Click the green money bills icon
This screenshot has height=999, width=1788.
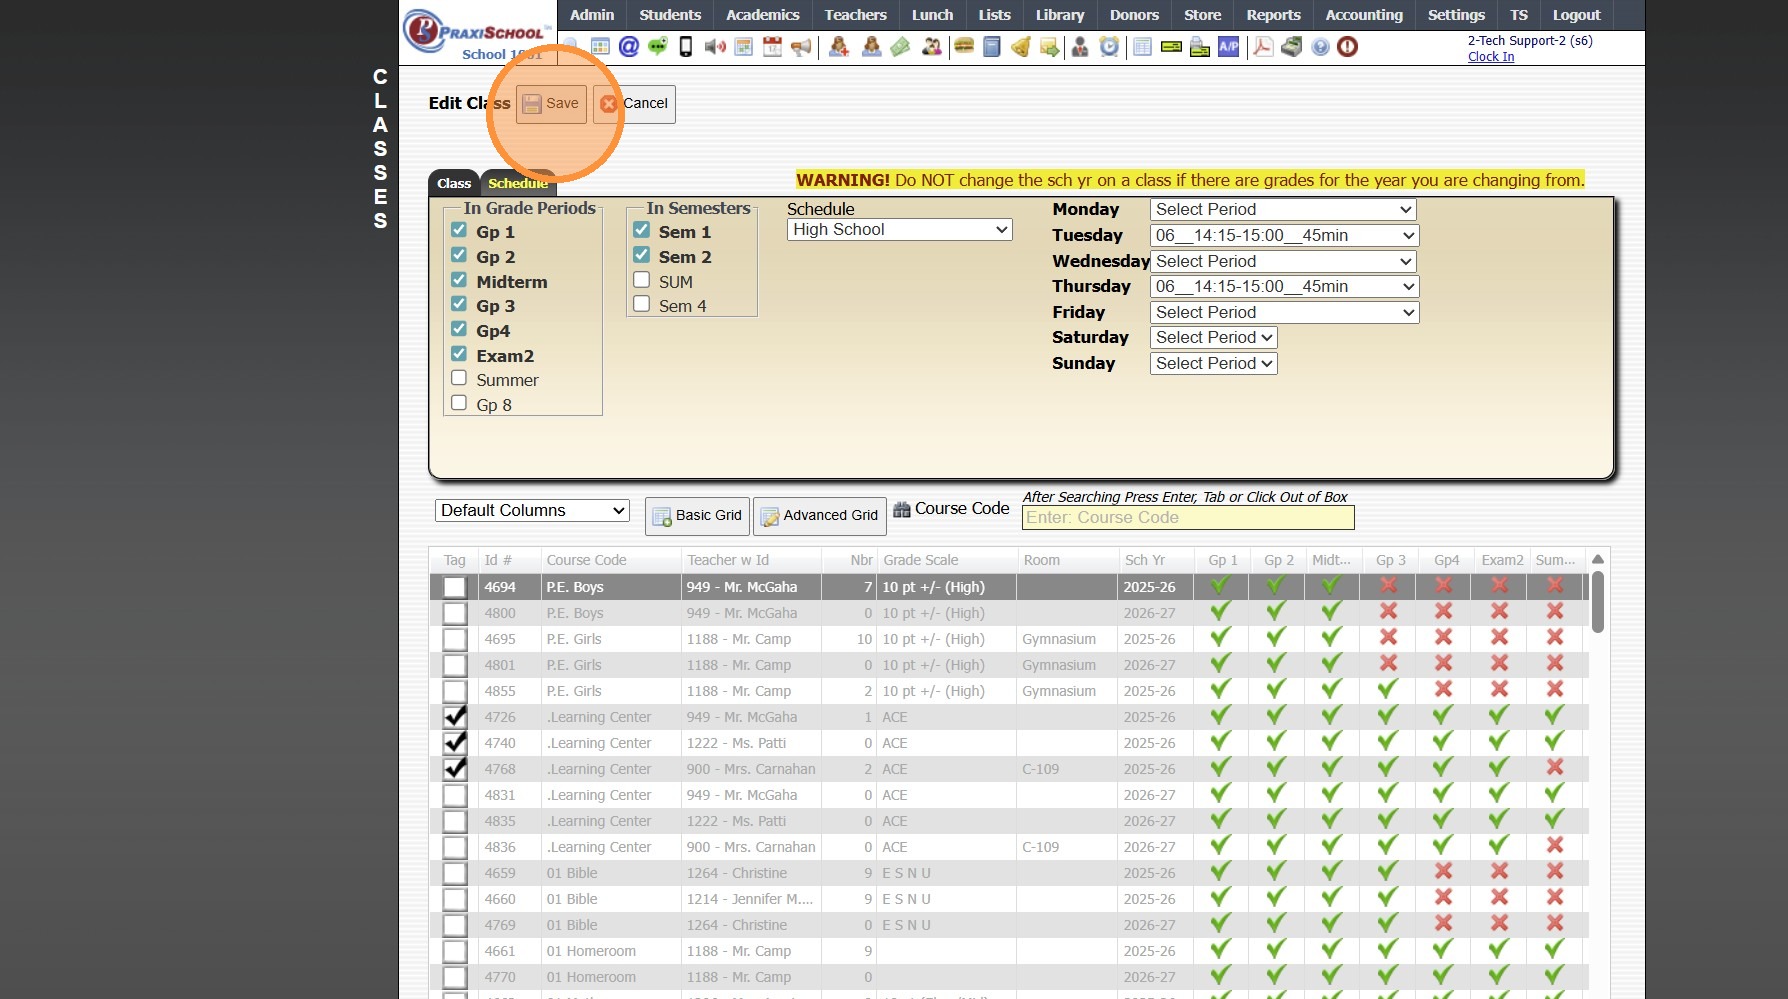coord(901,46)
